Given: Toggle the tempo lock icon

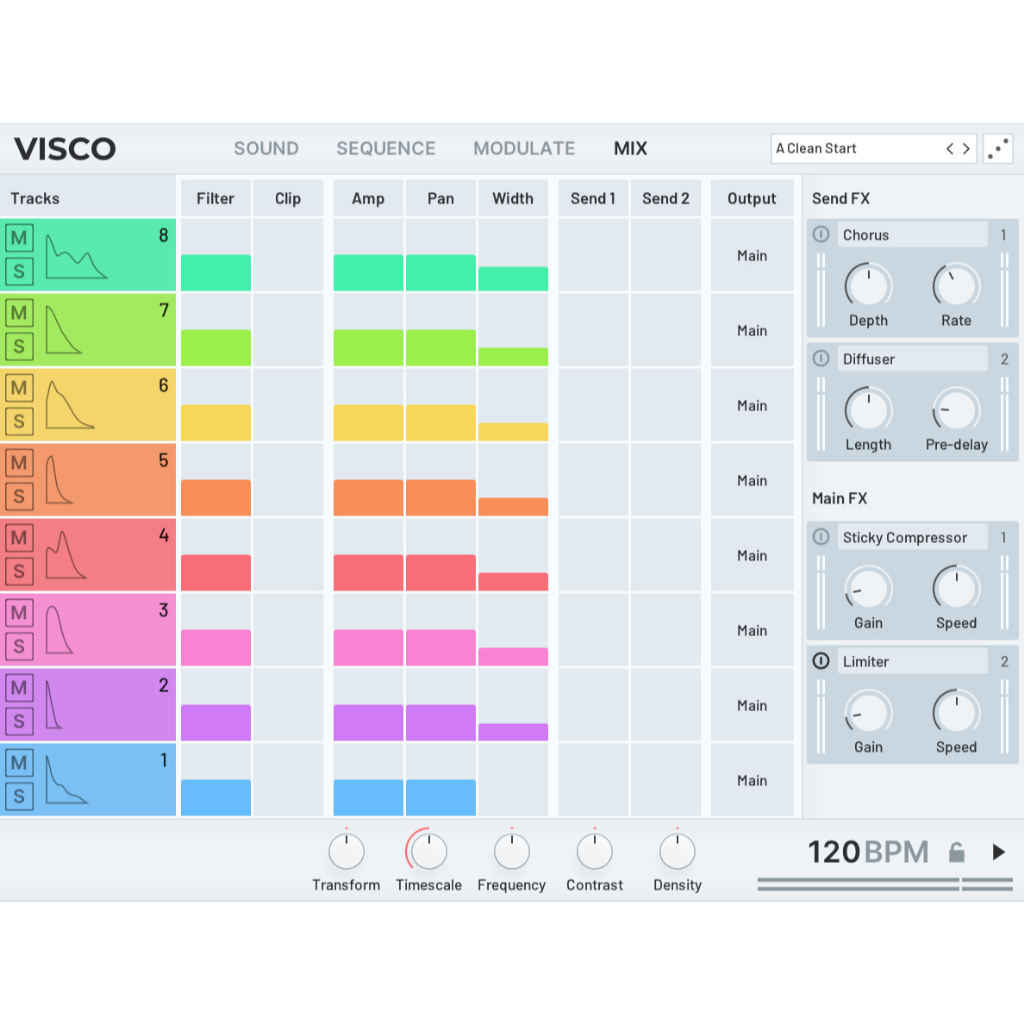Looking at the screenshot, I should click(x=956, y=852).
